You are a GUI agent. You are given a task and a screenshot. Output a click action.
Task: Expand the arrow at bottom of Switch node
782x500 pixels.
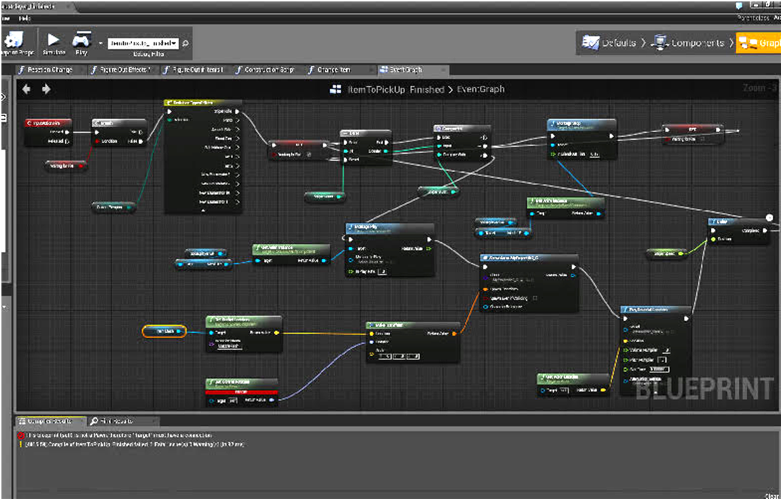click(203, 211)
